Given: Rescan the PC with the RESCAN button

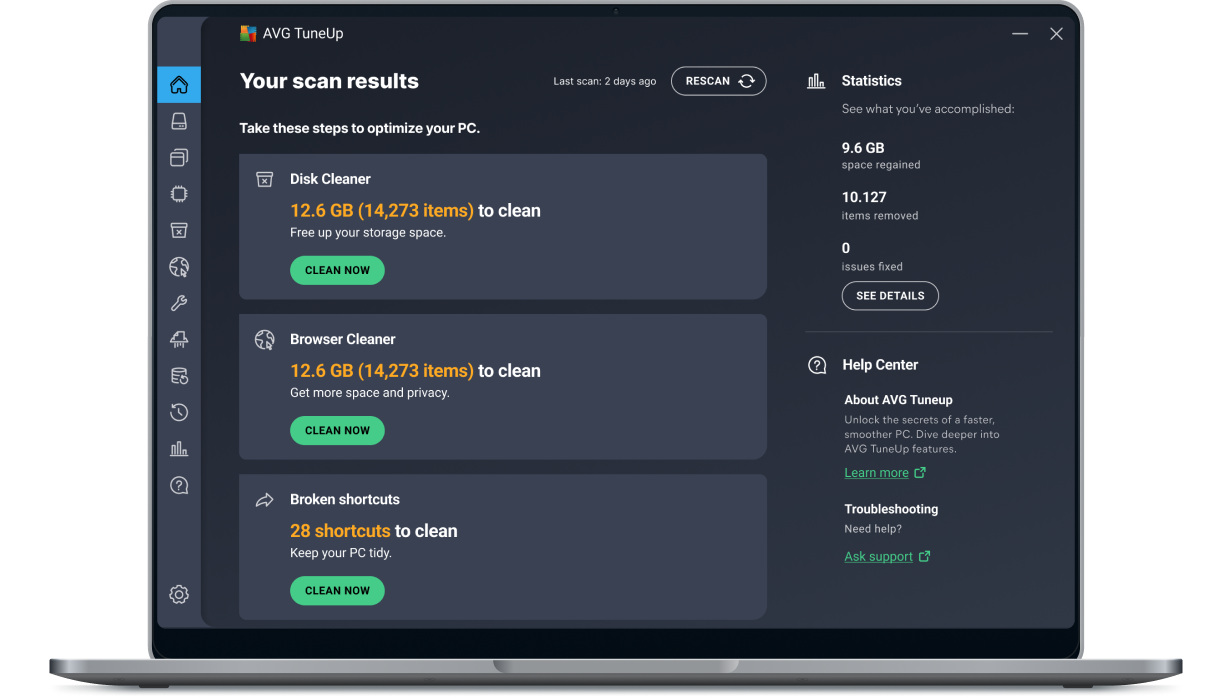Looking at the screenshot, I should 718,81.
